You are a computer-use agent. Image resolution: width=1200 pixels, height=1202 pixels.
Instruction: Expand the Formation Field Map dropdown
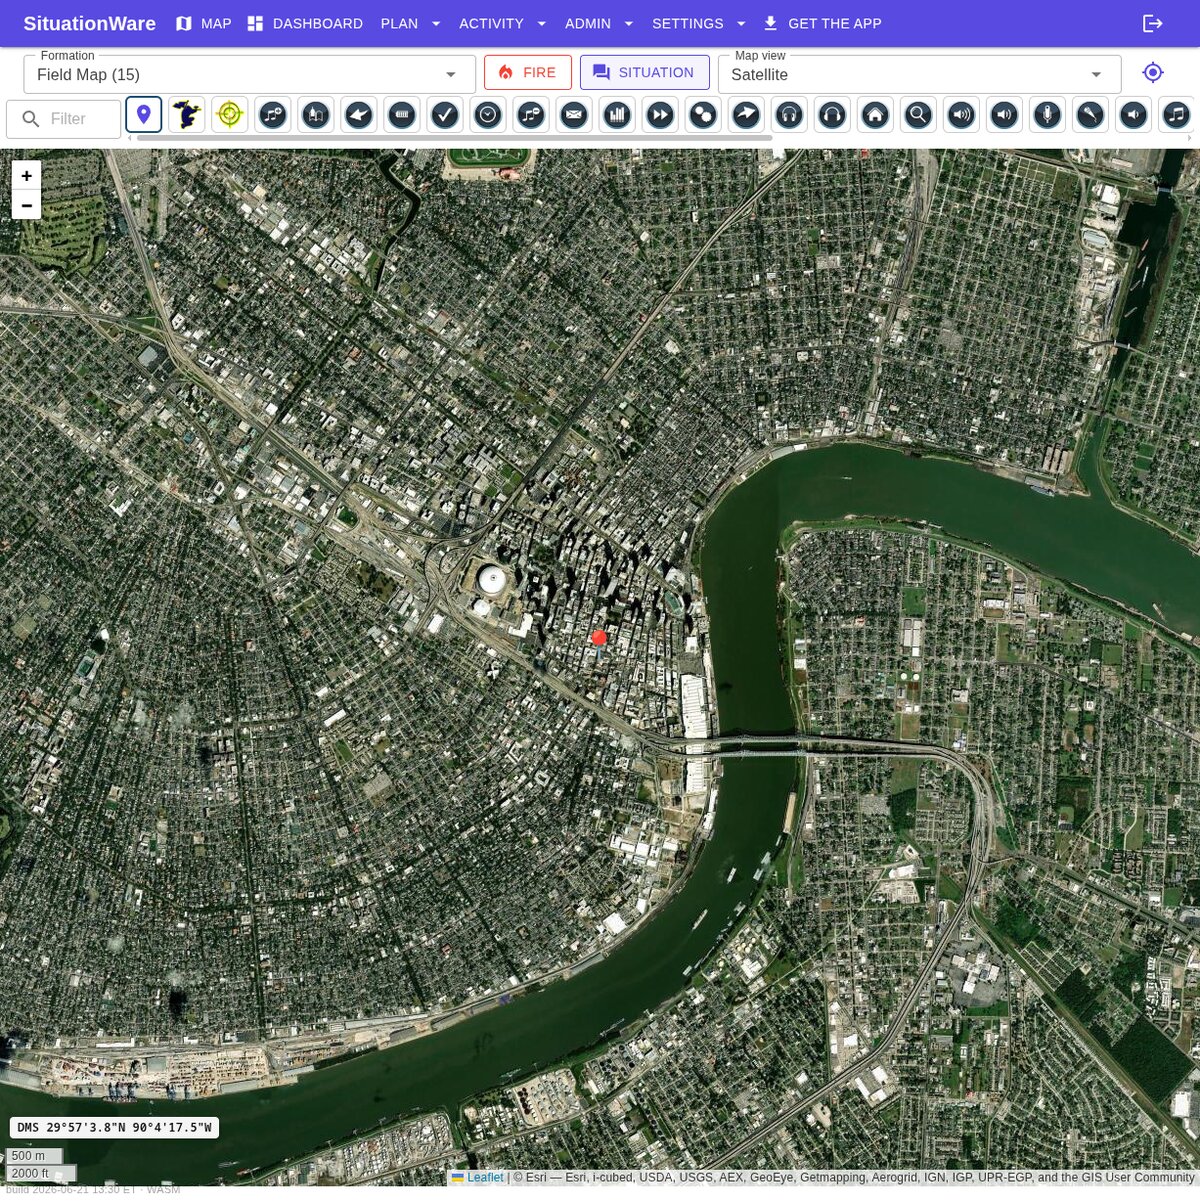249,74
